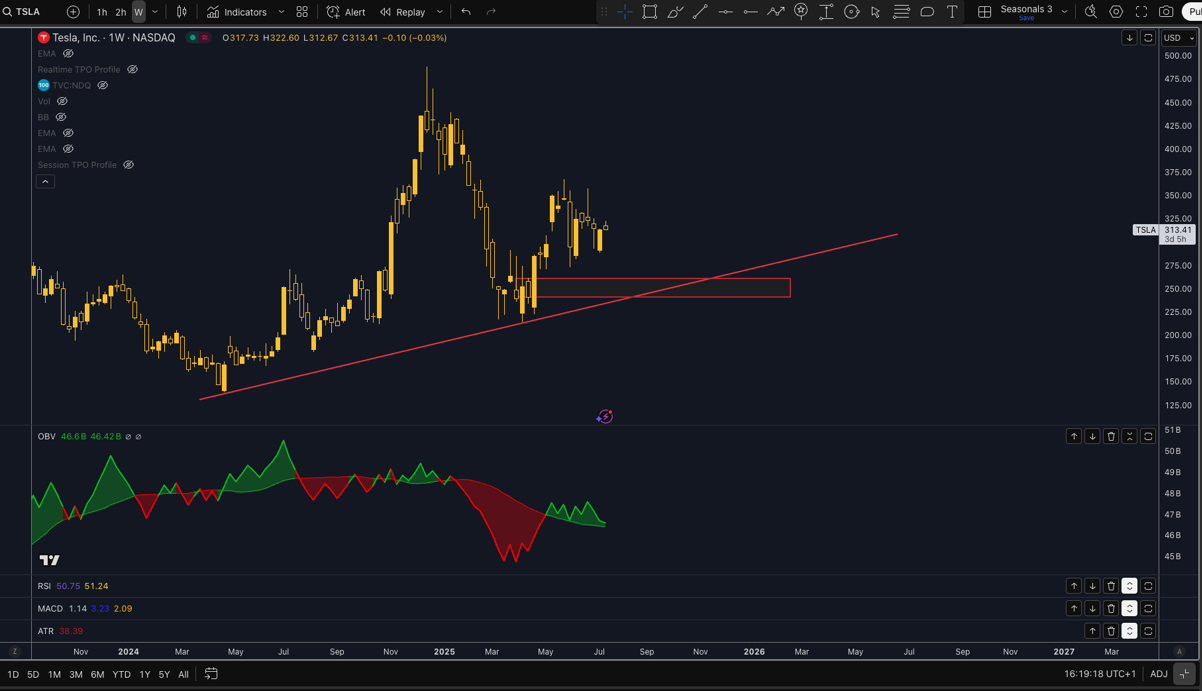1202x691 pixels.
Task: Open the Seasonals 3 layout dropdown
Action: (1064, 12)
